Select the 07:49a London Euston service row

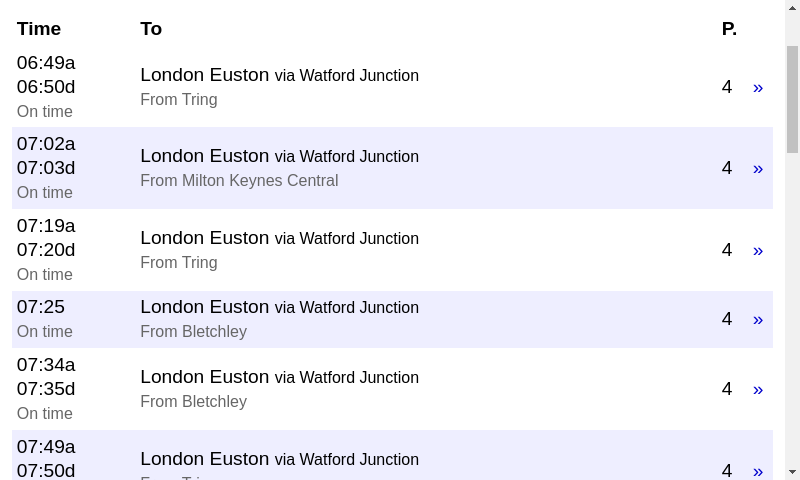[x=392, y=455]
